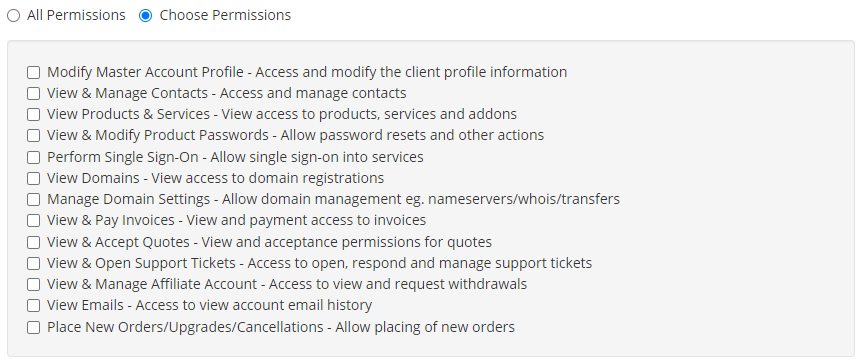Enable Place New Orders/Upgrades/Cancellations checkbox
Viewport: 863px width, 363px height.
point(34,328)
